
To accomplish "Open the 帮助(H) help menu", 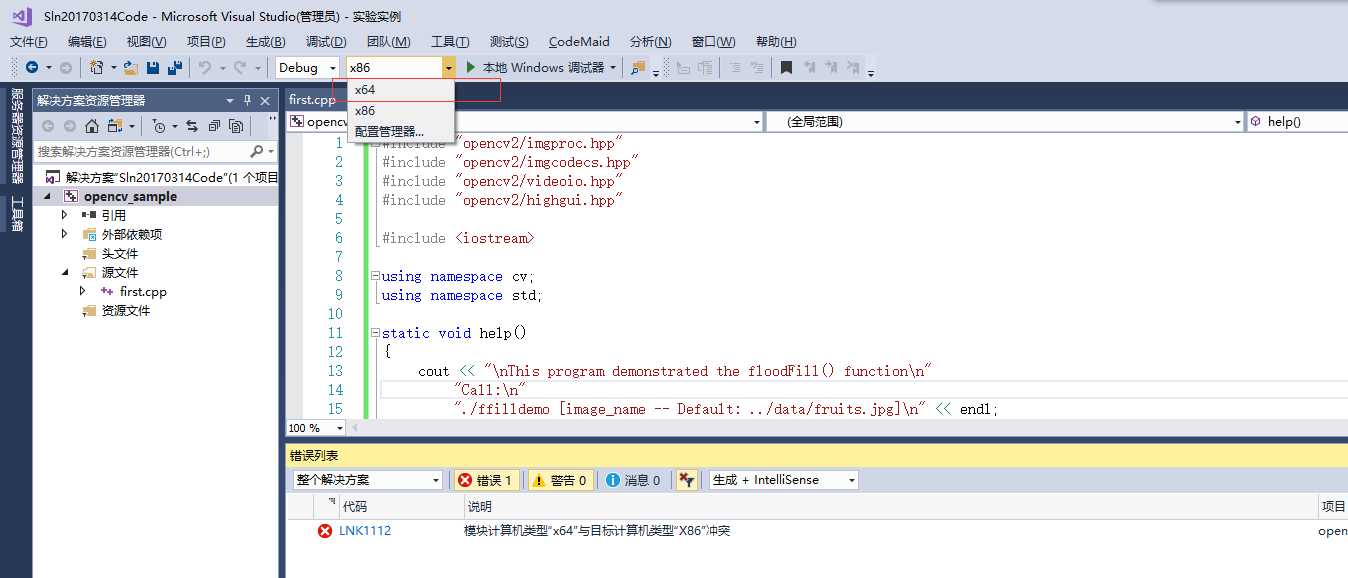I will (776, 41).
